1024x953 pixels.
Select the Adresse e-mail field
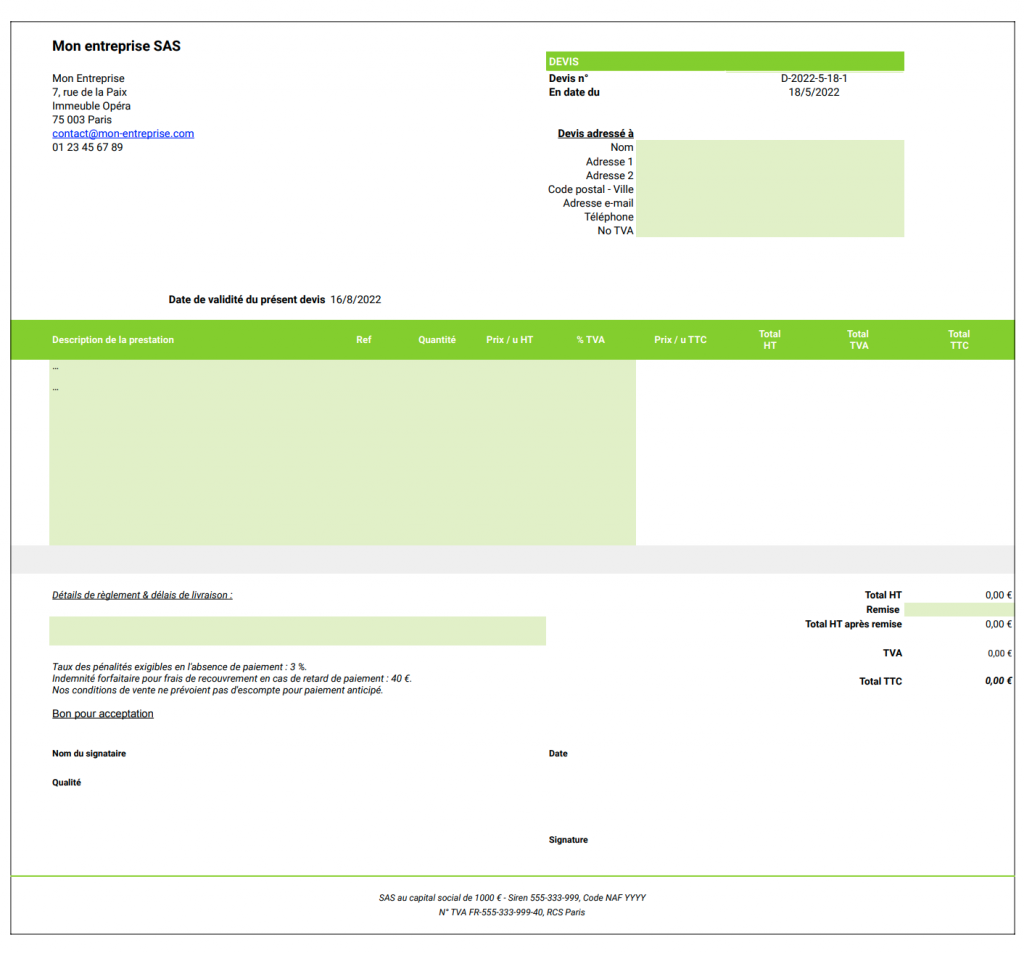coord(769,204)
